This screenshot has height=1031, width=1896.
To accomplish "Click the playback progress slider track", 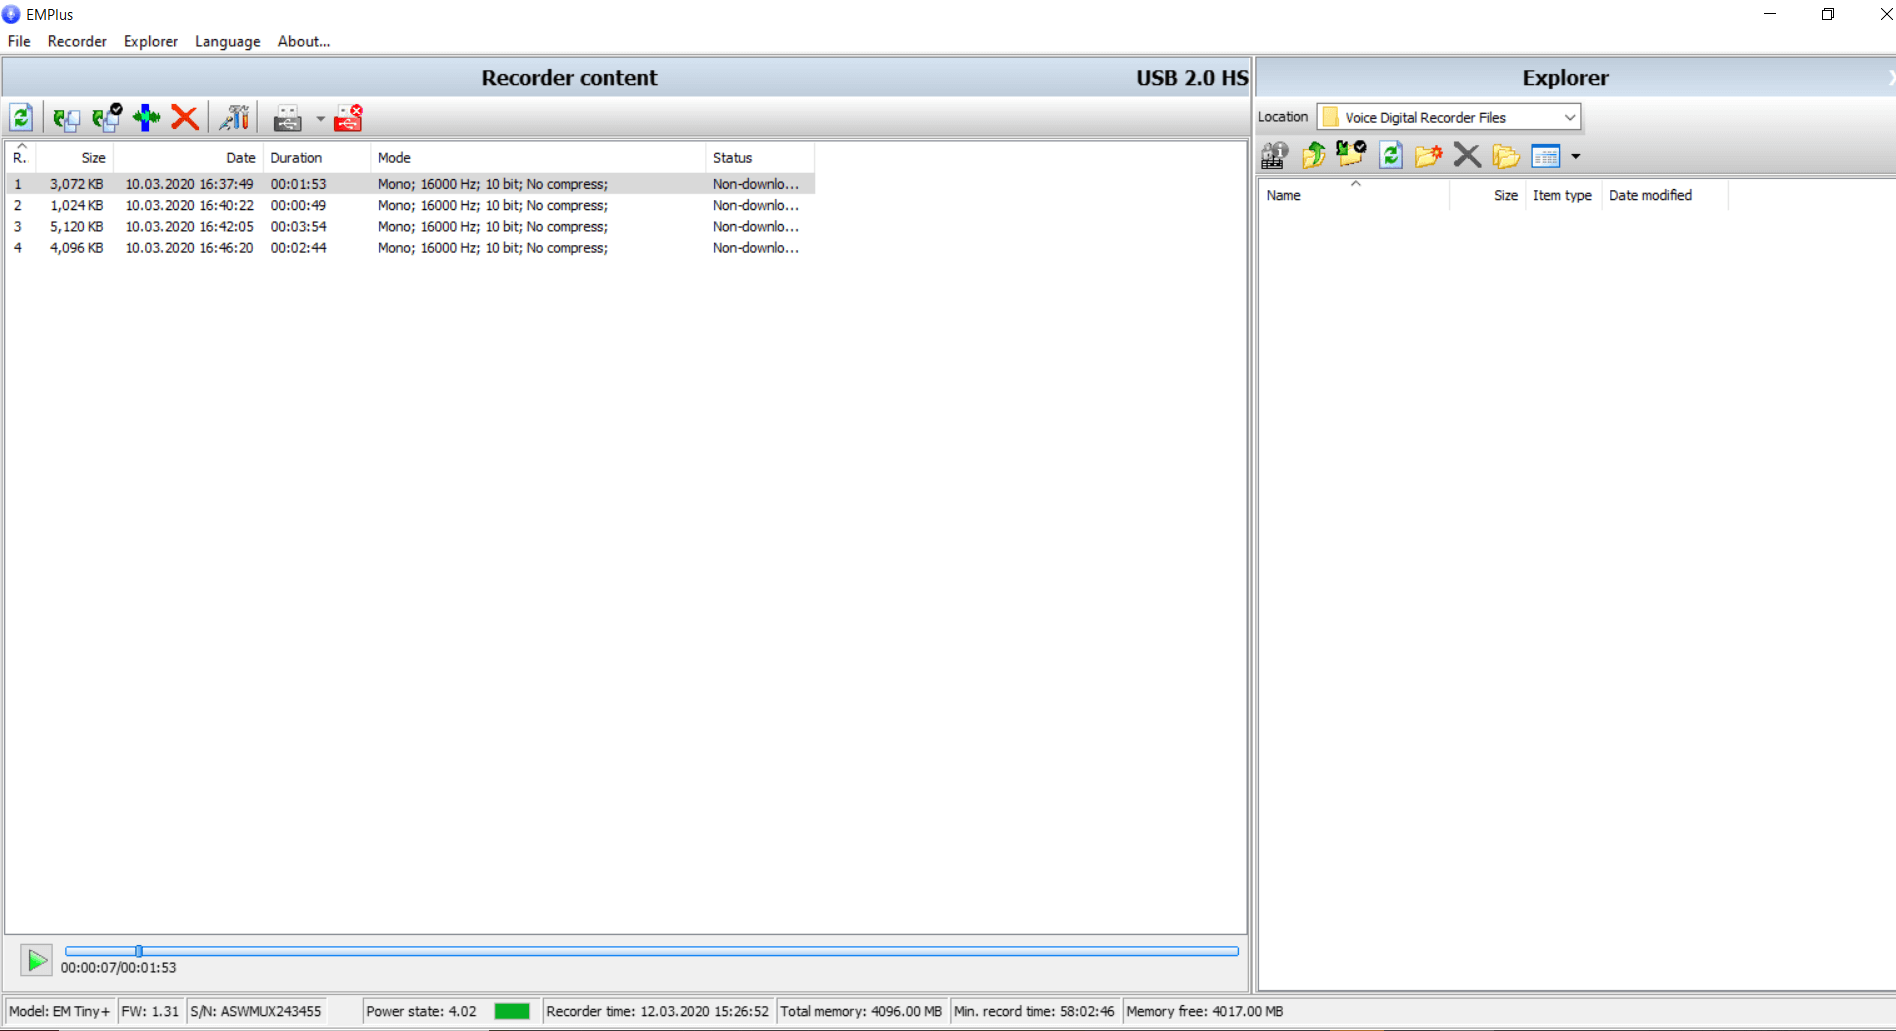I will [x=650, y=951].
